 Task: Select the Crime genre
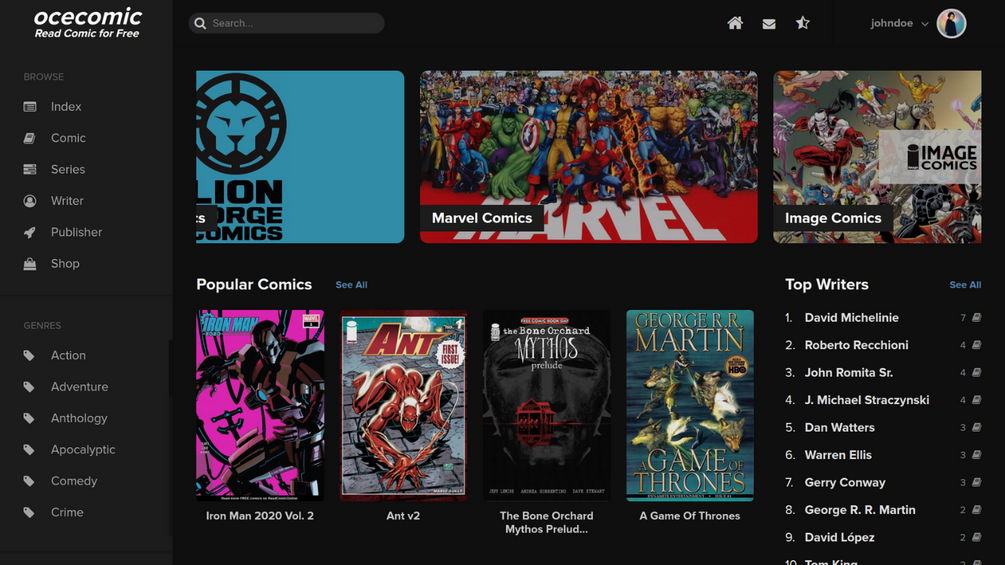(x=67, y=512)
